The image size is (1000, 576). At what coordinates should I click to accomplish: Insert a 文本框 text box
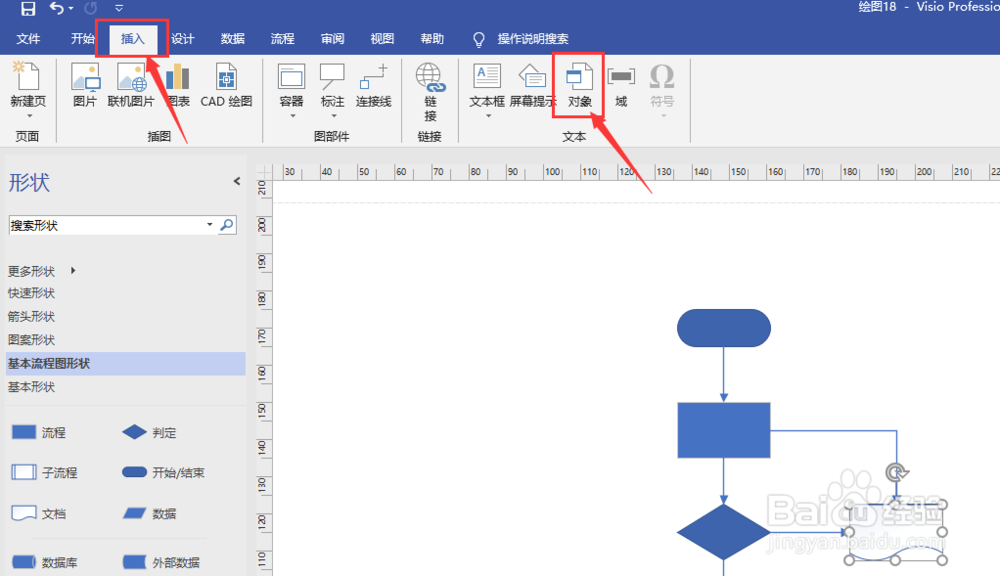pyautogui.click(x=485, y=85)
